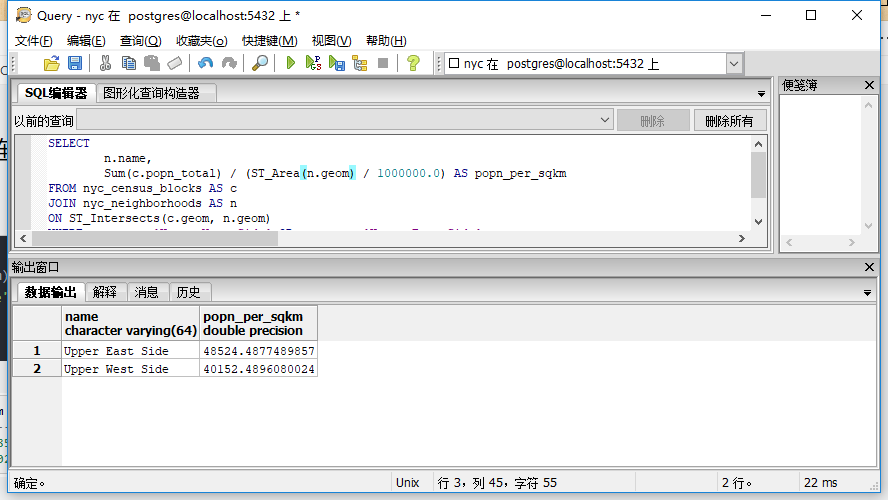Image resolution: width=888 pixels, height=500 pixels.
Task: Click SQL editor vertical scrollbar up arrow
Action: click(758, 144)
